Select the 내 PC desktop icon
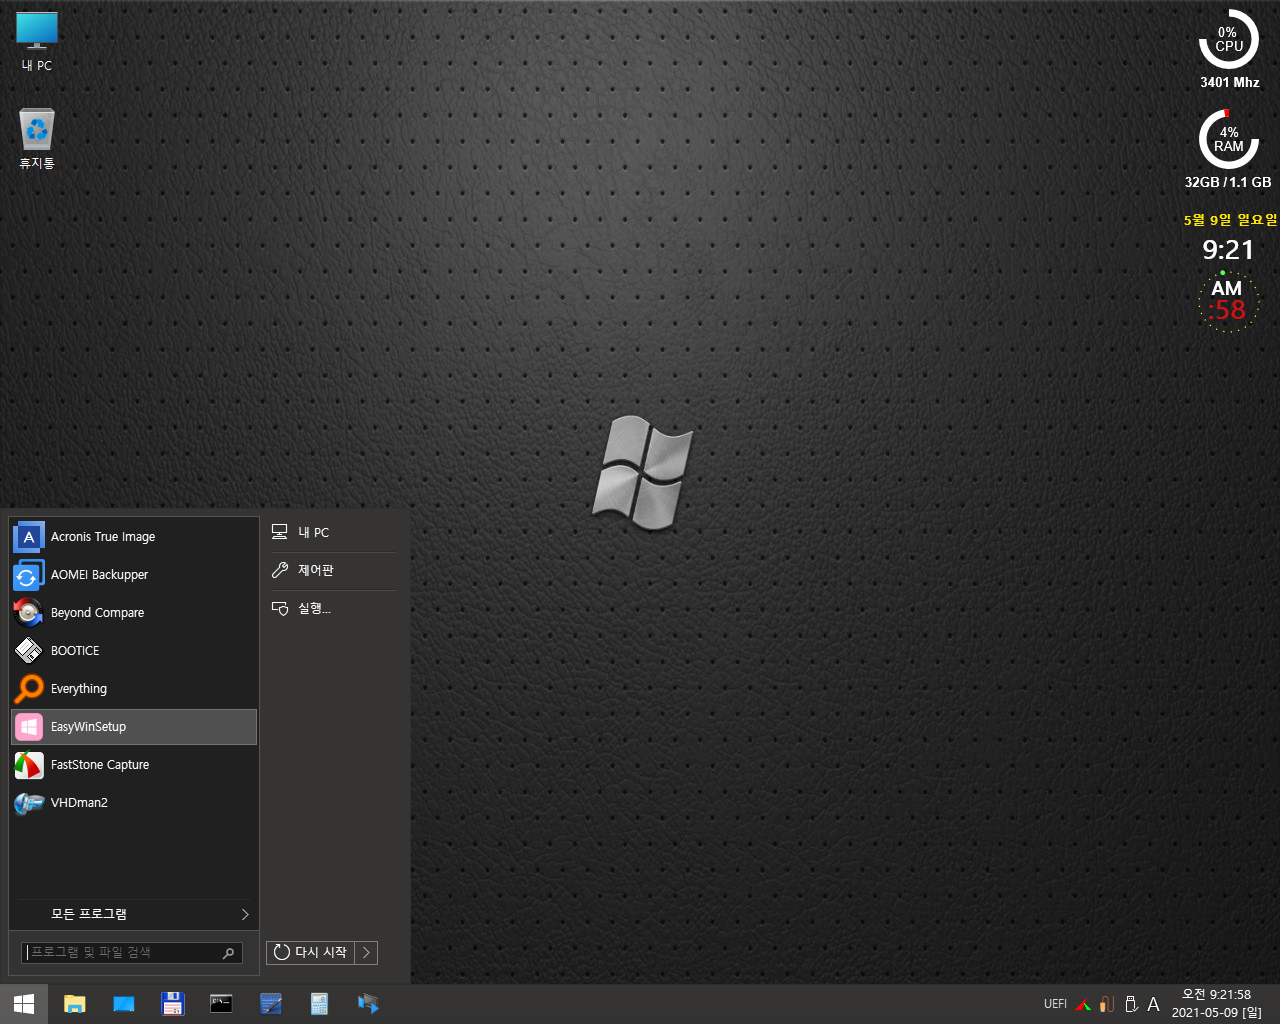The height and width of the screenshot is (1024, 1280). 37,42
